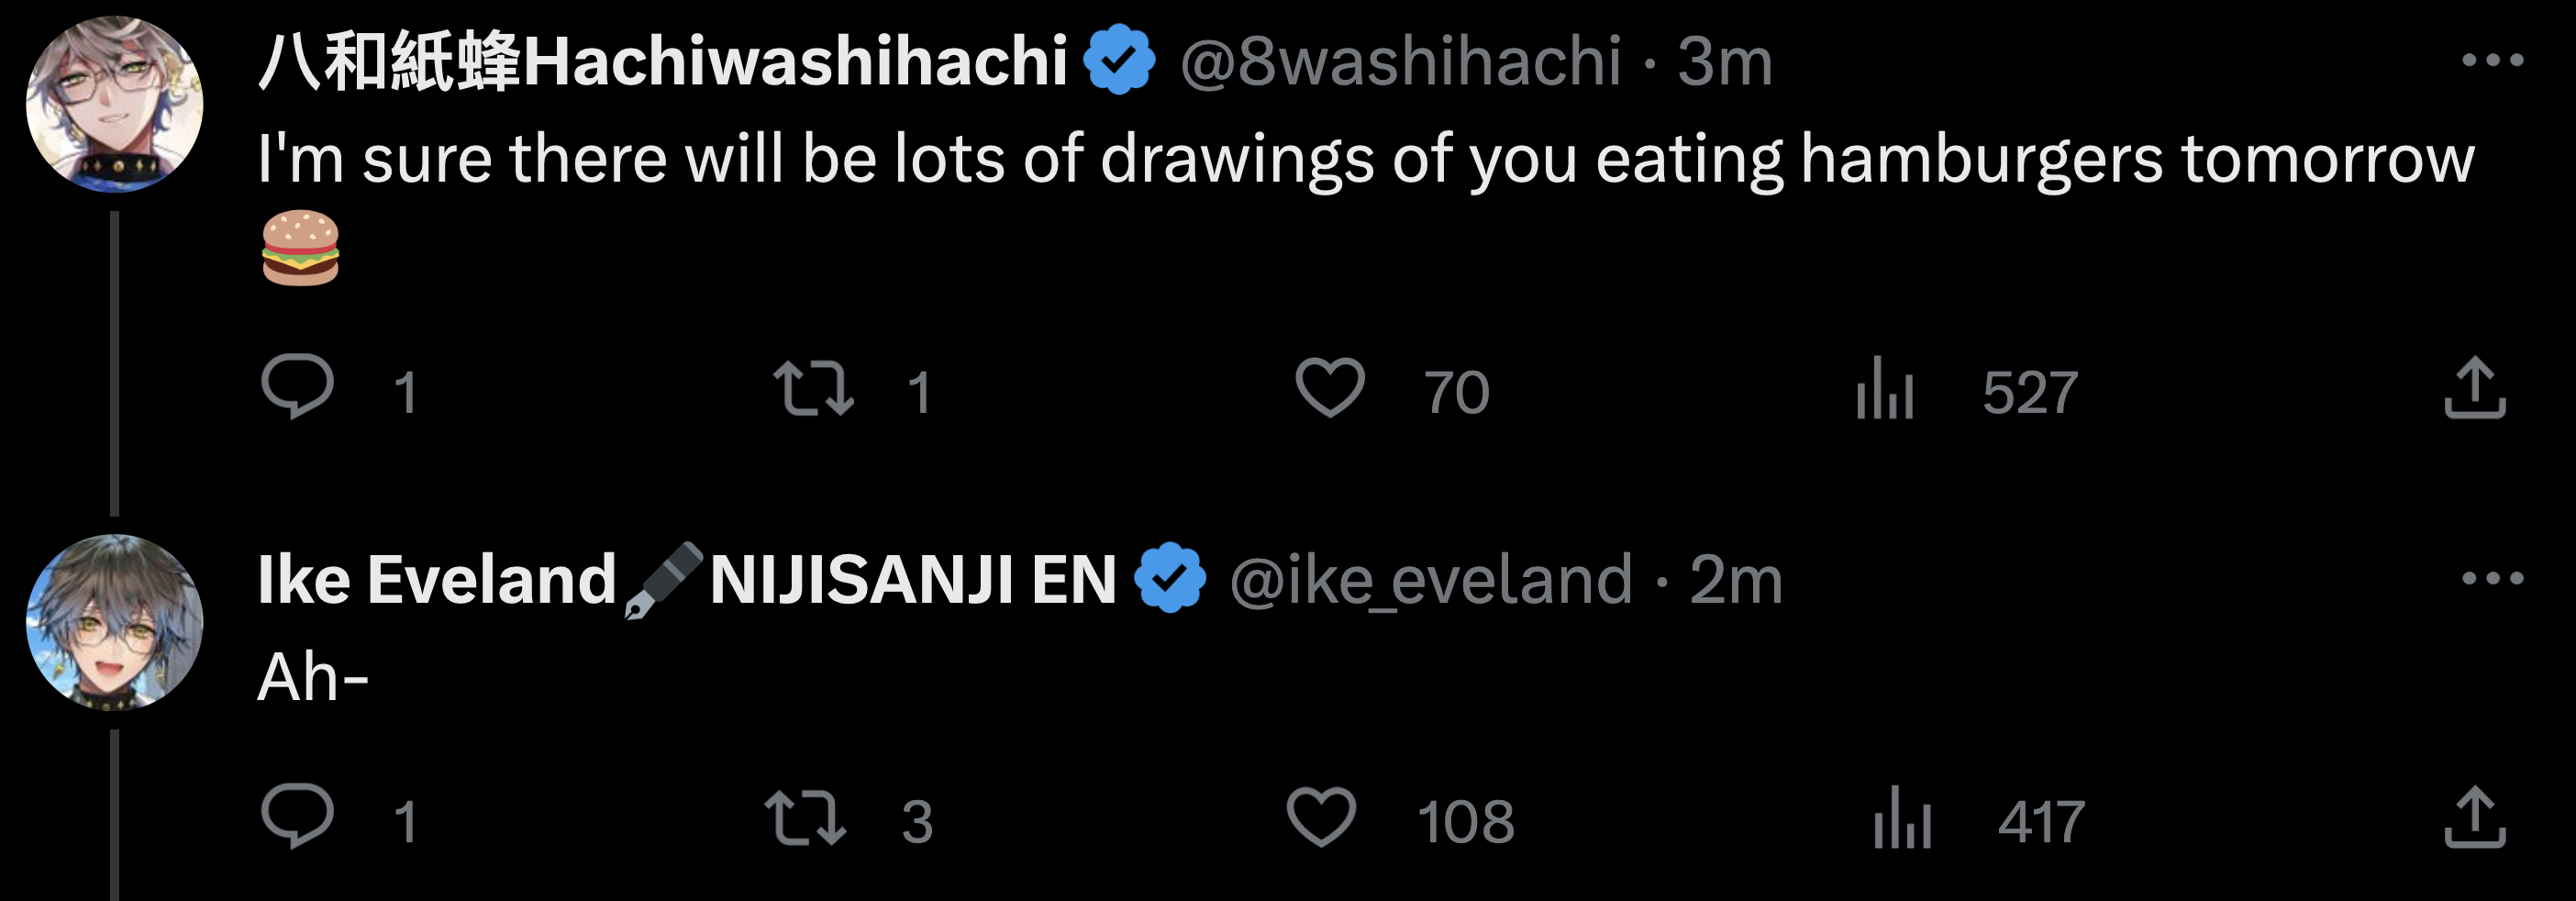Open the 3m timestamp of first tweet
Image resolution: width=2576 pixels, height=901 pixels.
(x=1724, y=62)
